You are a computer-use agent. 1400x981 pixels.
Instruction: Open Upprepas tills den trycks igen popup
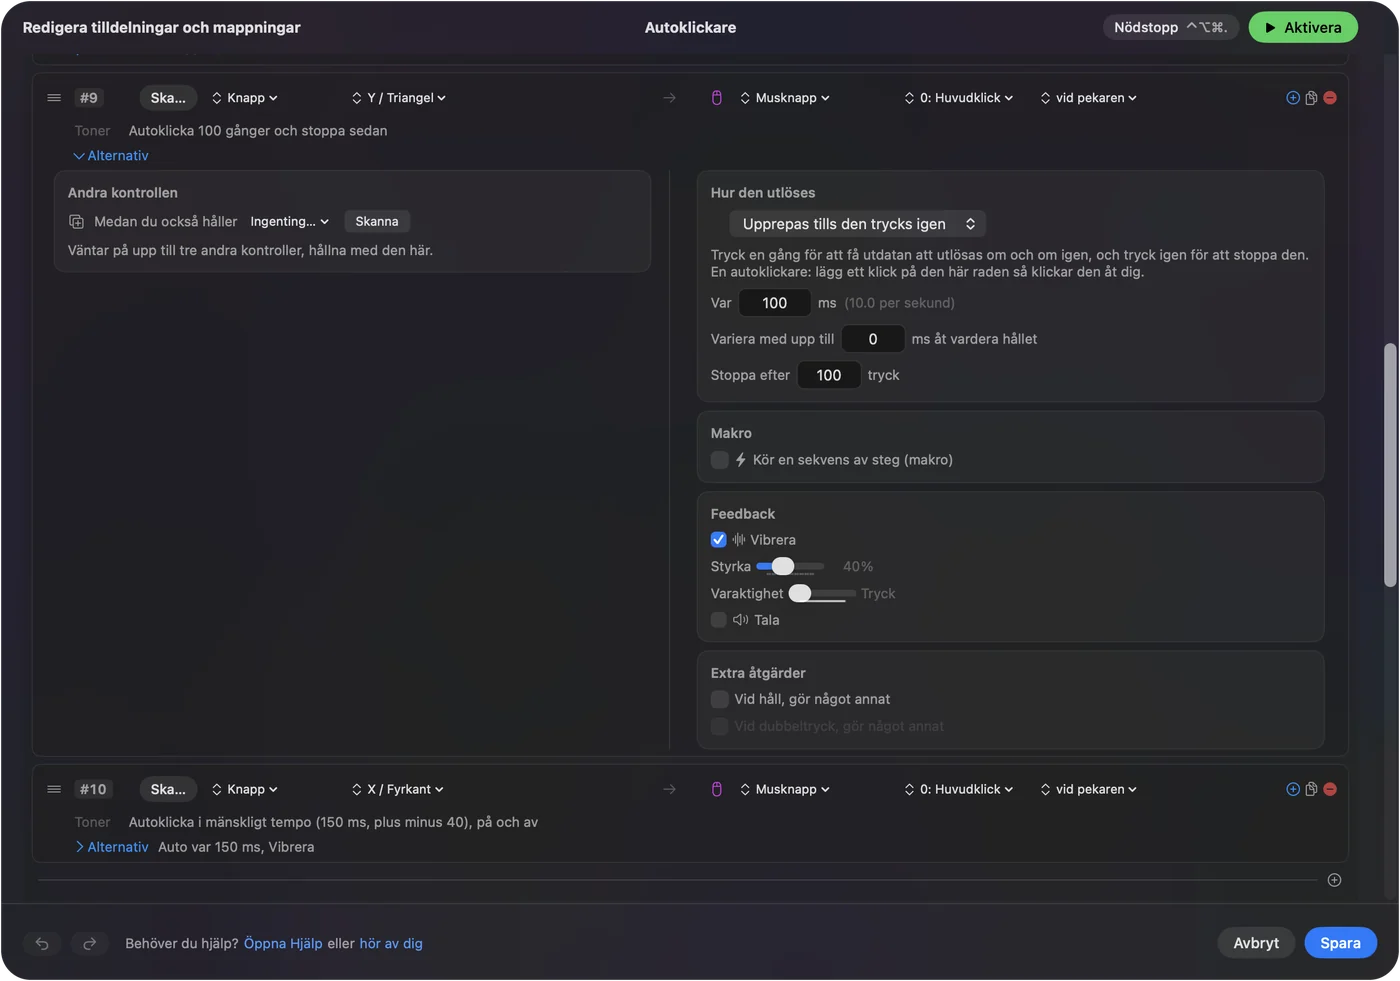(x=858, y=224)
